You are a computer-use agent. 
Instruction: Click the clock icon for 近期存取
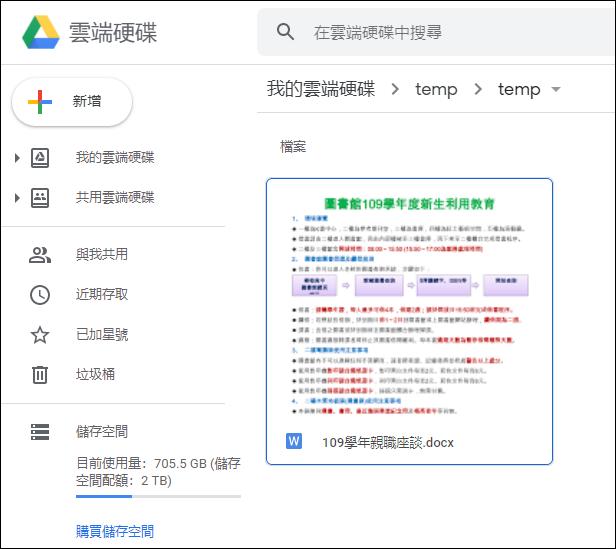[40, 295]
